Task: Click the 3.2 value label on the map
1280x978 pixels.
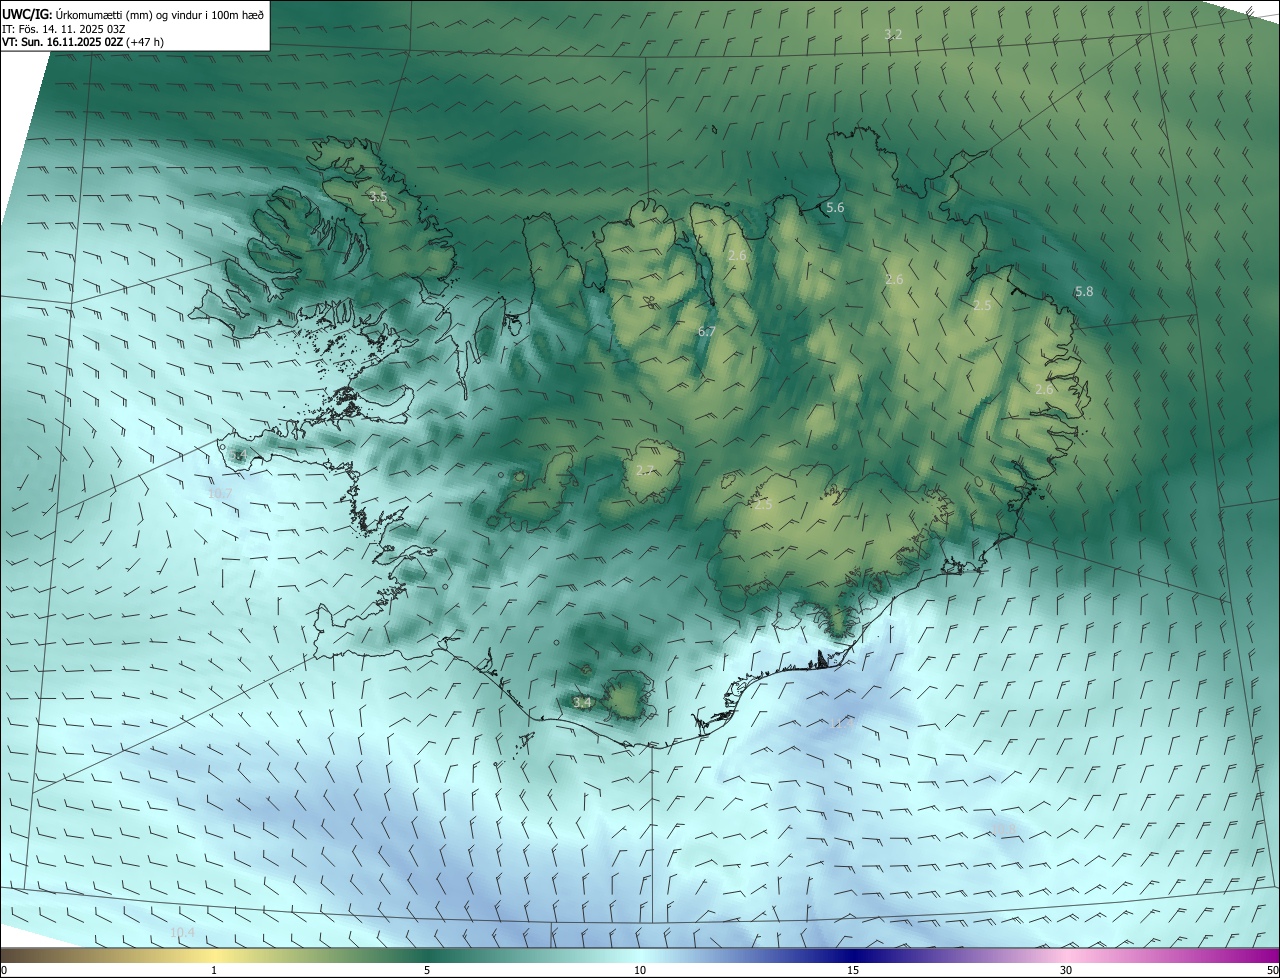Action: [x=893, y=35]
